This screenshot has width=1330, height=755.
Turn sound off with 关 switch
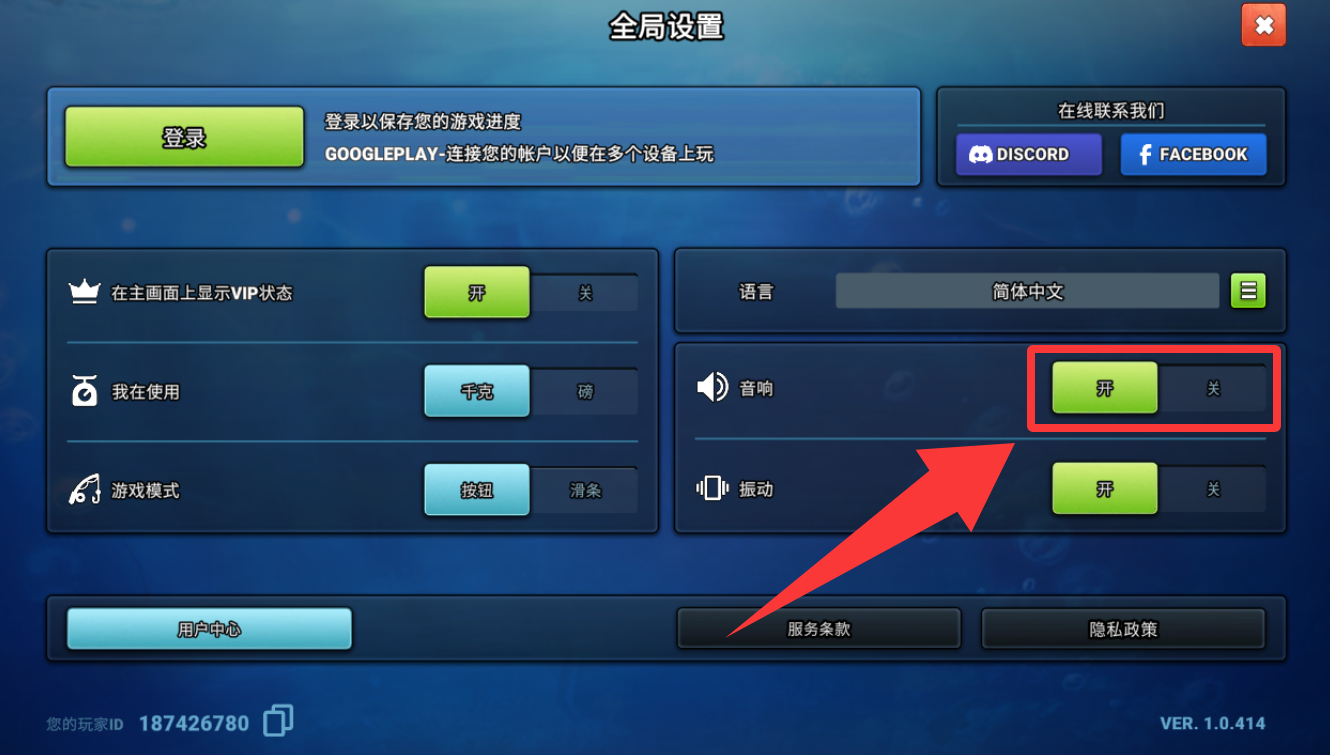click(x=1213, y=389)
